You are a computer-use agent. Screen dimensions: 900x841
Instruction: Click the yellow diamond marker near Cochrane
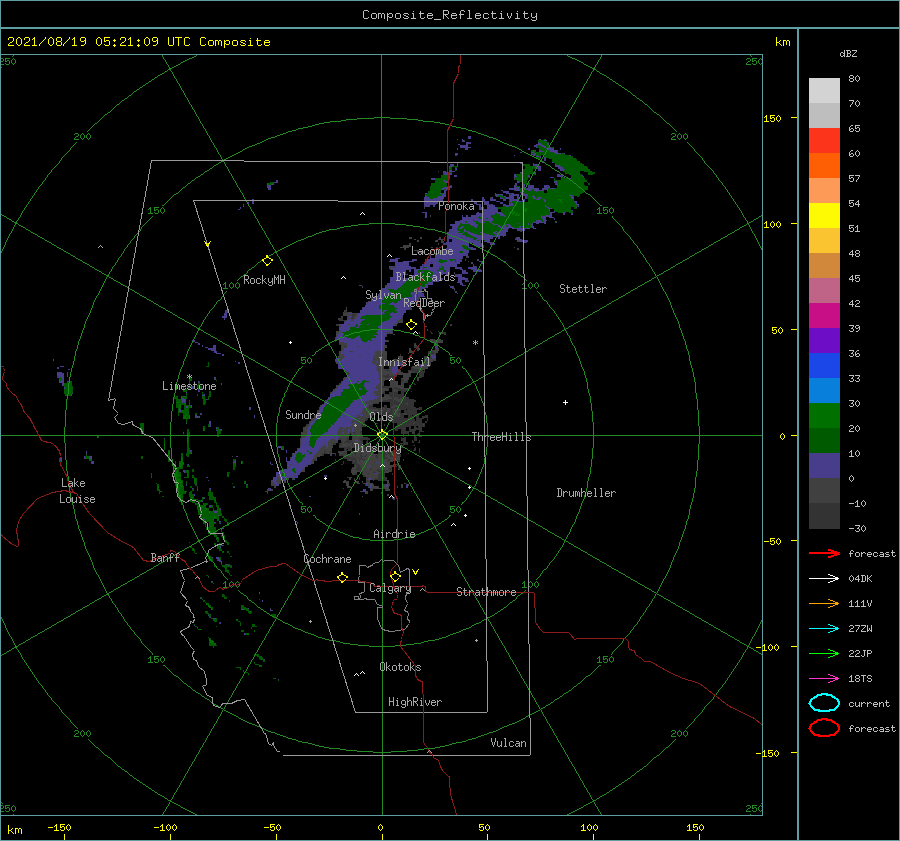pos(342,577)
